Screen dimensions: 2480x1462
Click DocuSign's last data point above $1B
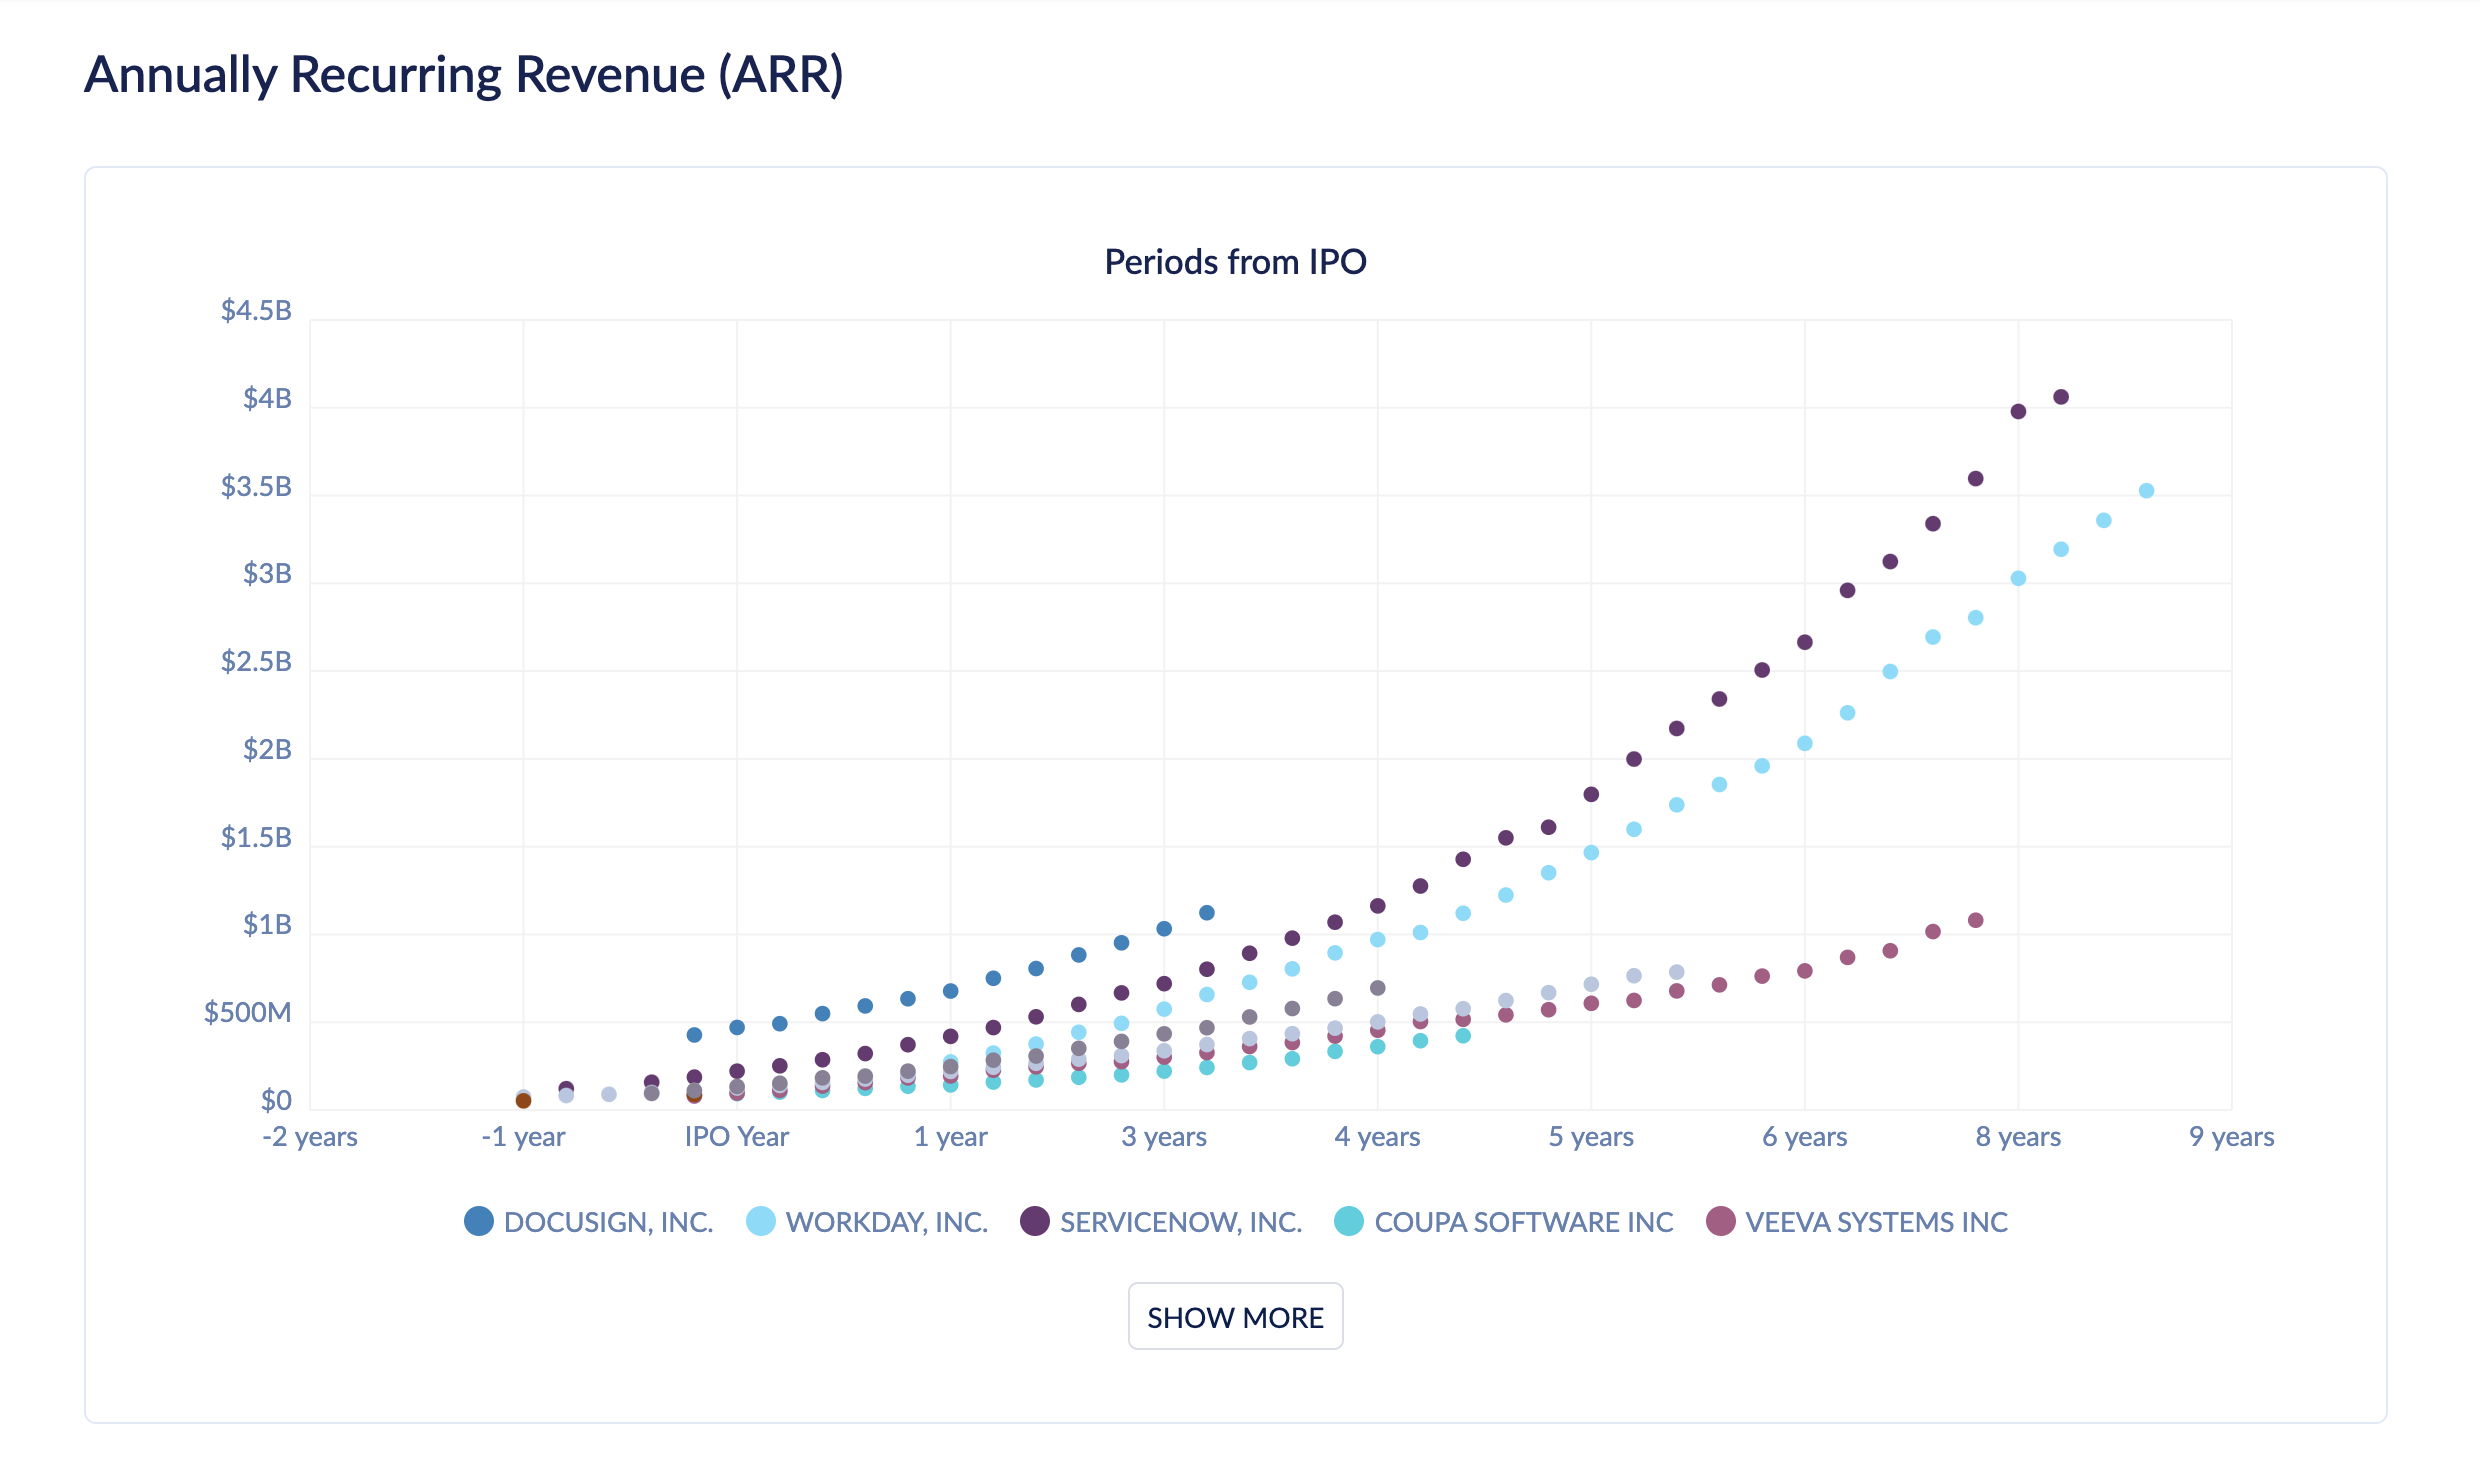point(1205,911)
